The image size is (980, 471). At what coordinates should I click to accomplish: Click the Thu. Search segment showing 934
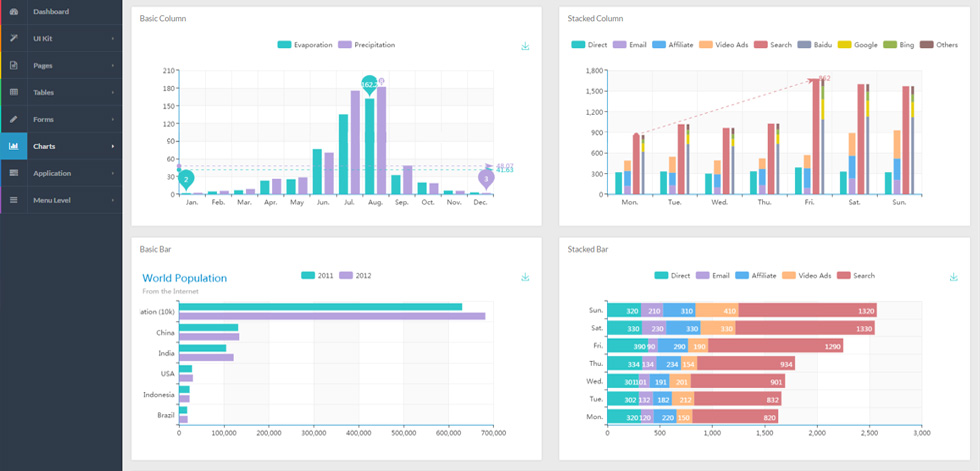pyautogui.click(x=746, y=364)
